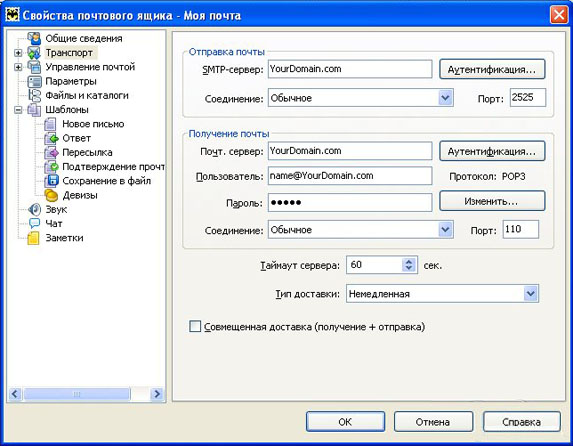Open the Девизы coins icon

point(52,195)
